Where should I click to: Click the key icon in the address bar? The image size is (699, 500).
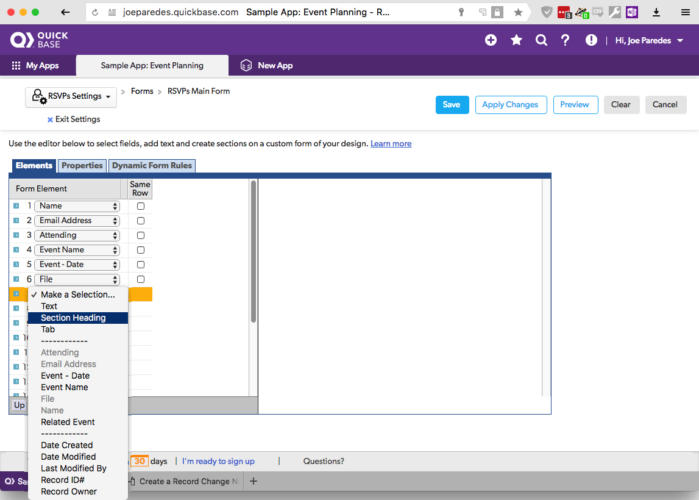pyautogui.click(x=461, y=12)
